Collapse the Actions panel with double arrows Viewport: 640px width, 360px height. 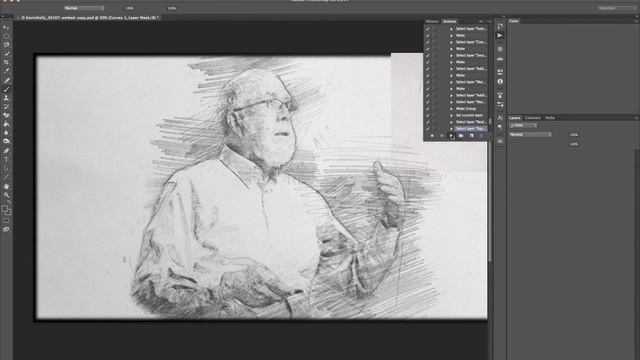[x=481, y=21]
